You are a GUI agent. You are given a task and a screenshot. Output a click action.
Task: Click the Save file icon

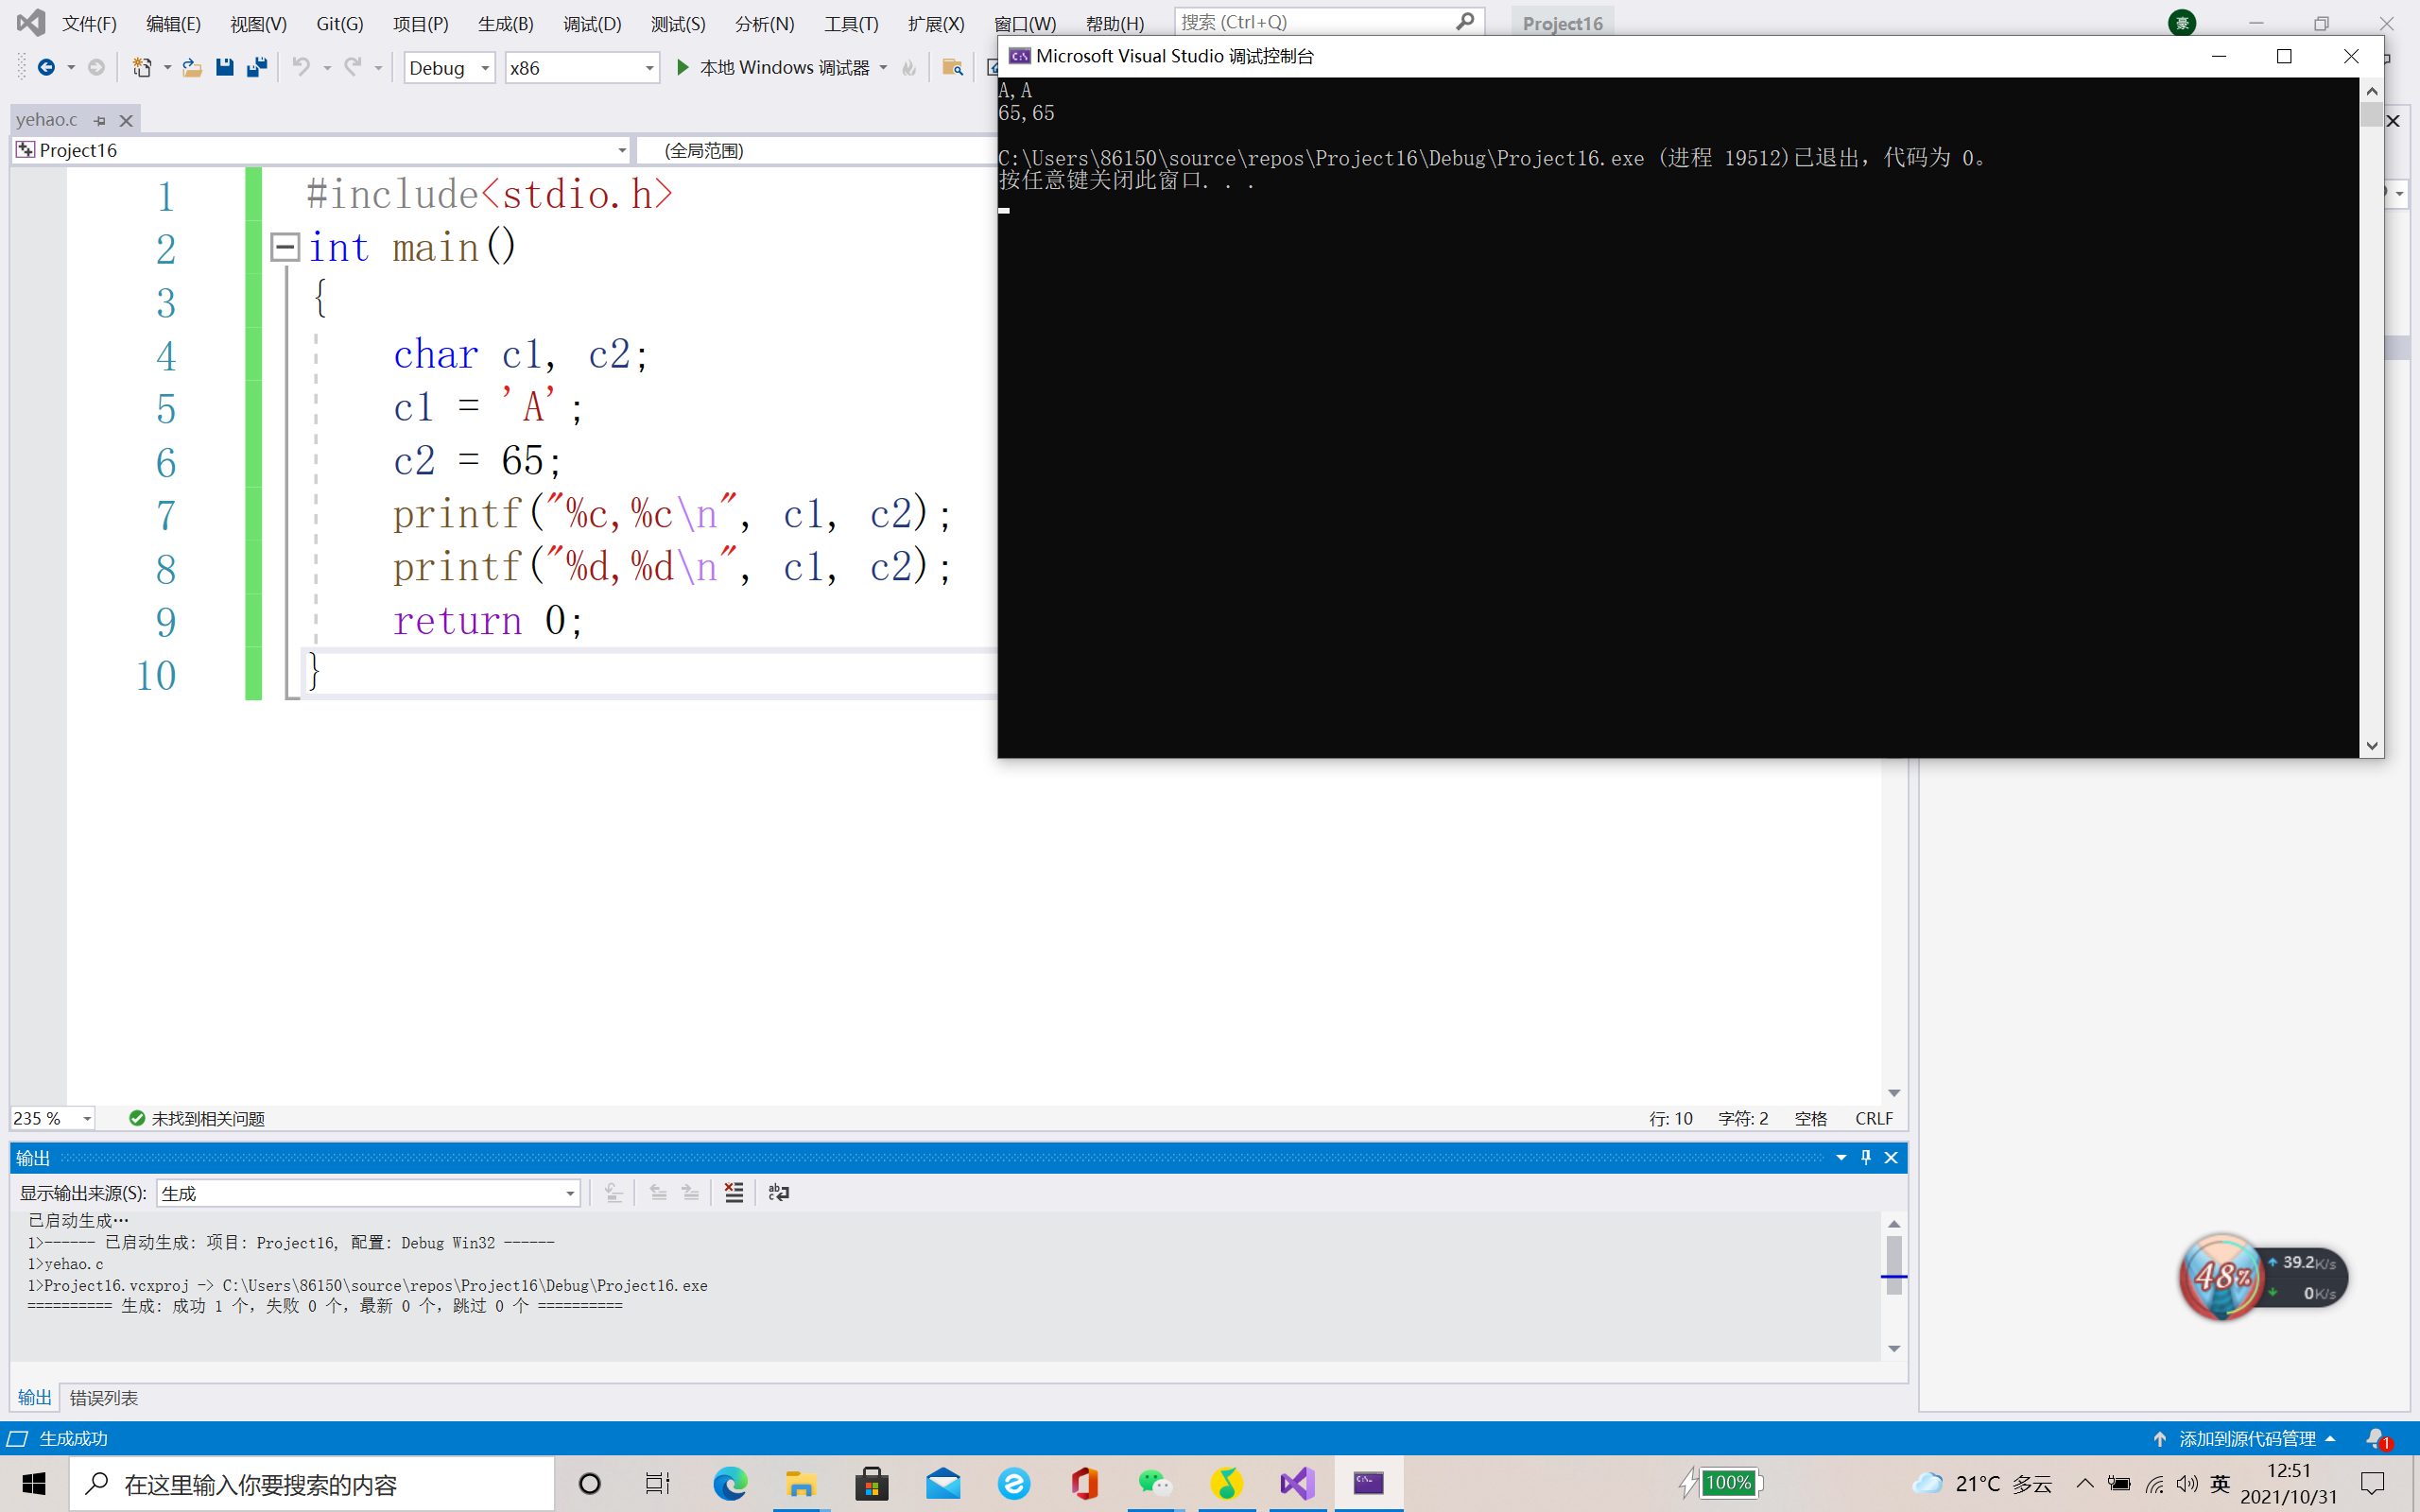coord(224,67)
